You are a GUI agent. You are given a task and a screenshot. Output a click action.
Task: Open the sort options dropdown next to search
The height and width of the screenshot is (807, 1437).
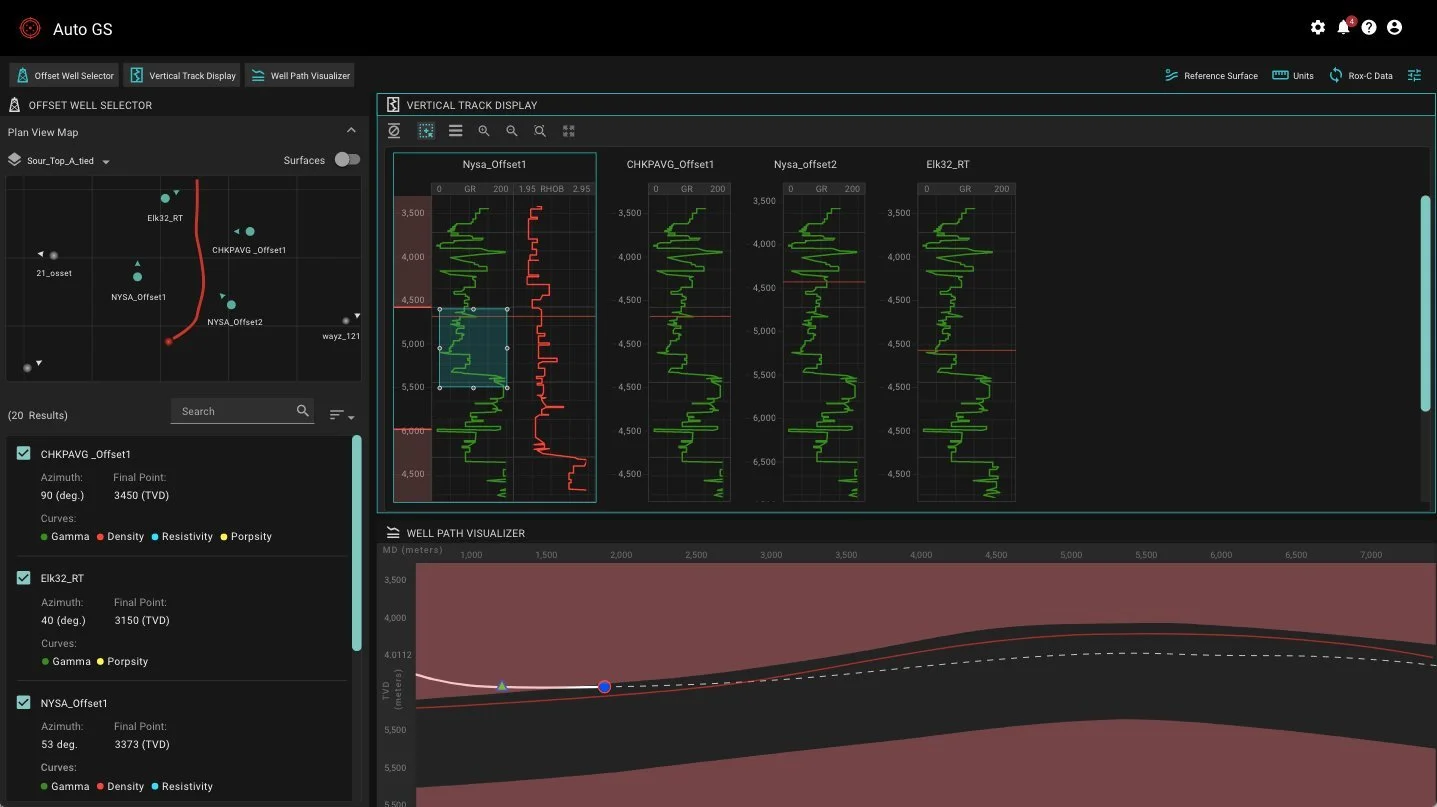pyautogui.click(x=342, y=415)
